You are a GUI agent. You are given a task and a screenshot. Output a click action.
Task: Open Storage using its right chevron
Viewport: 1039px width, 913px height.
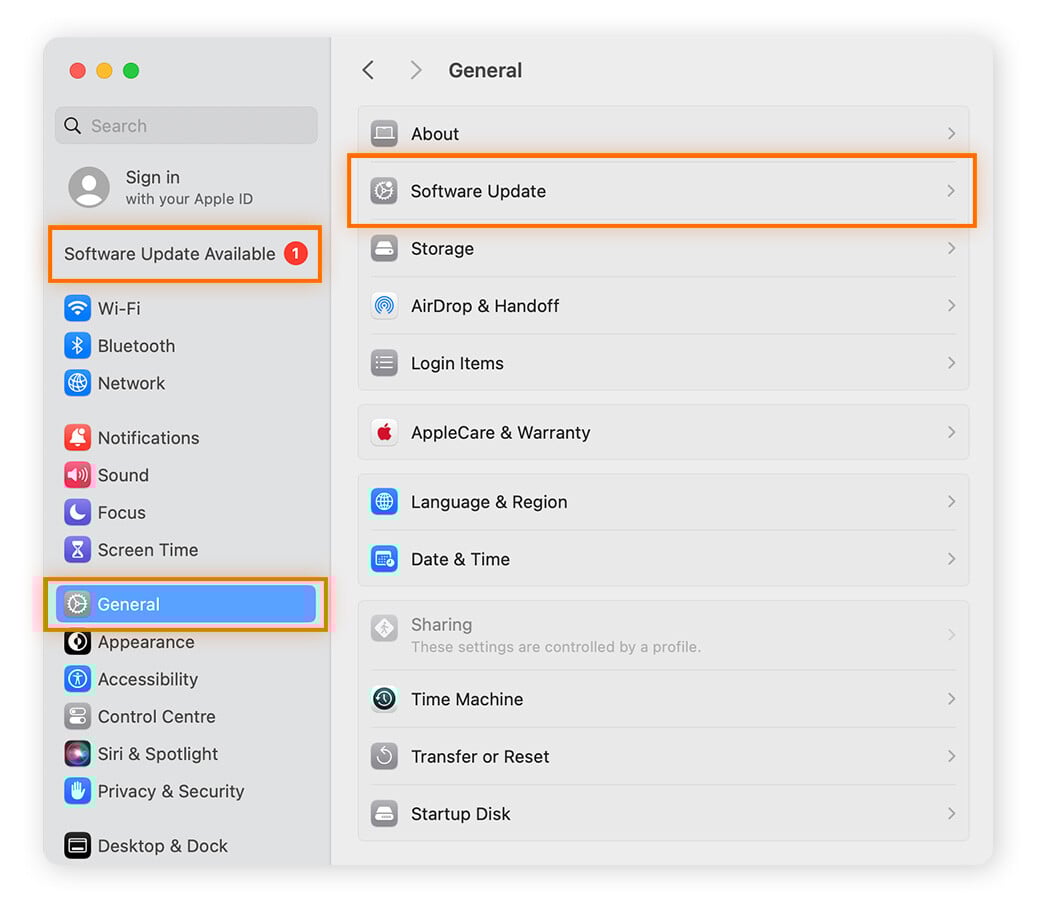(x=951, y=248)
